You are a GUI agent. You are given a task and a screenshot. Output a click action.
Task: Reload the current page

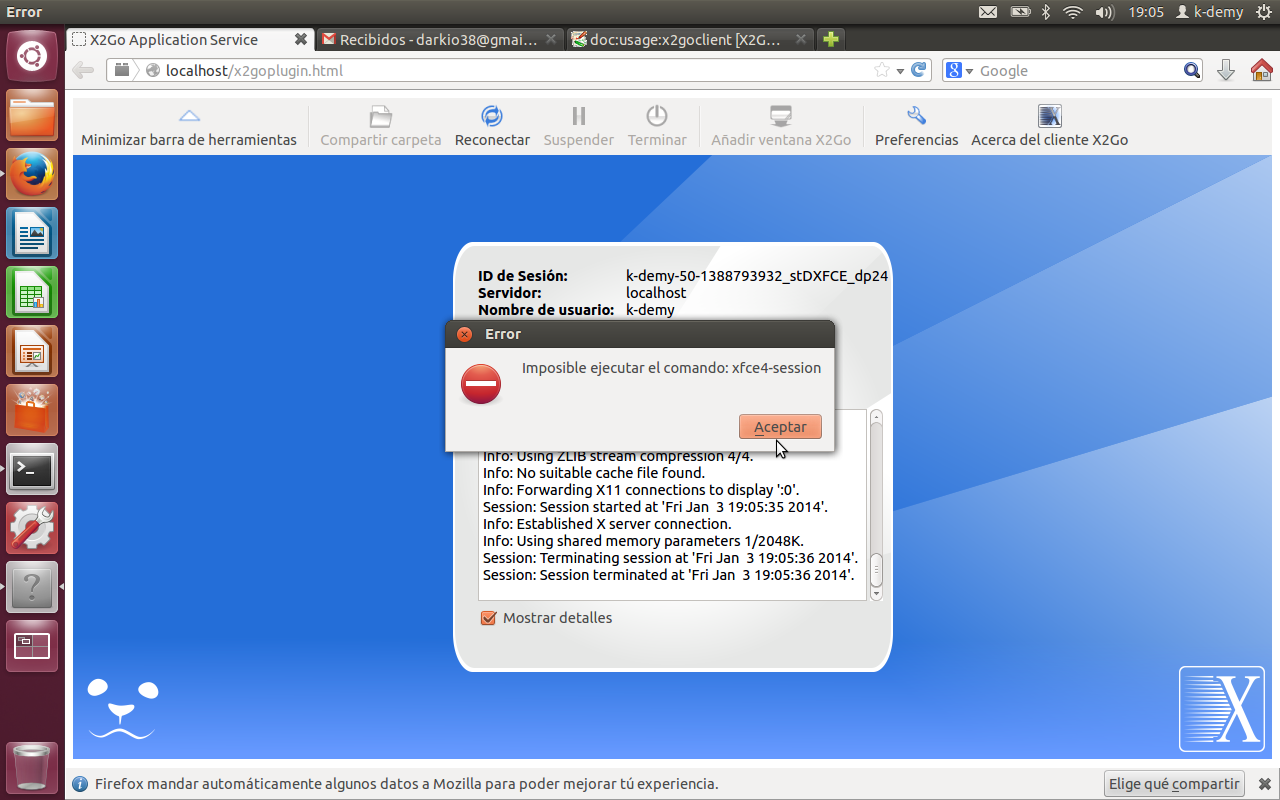(x=920, y=71)
